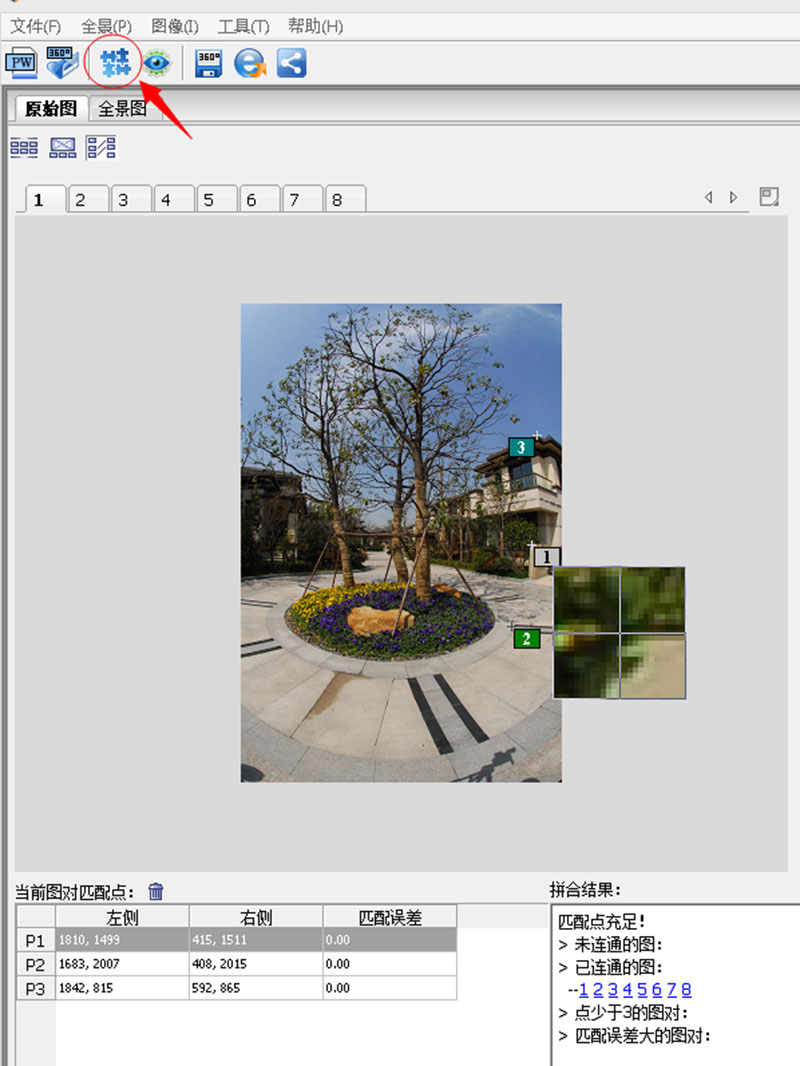The height and width of the screenshot is (1066, 800).
Task: Open image tab 4
Action: (165, 200)
